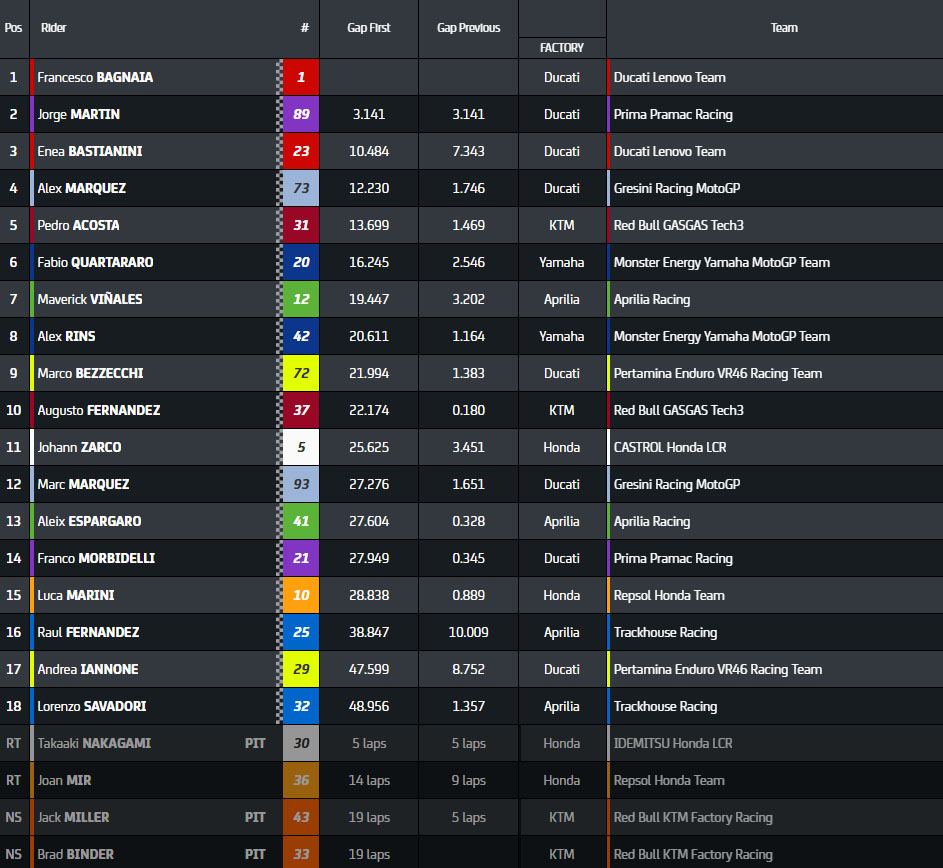Image resolution: width=943 pixels, height=868 pixels.
Task: Open retired rider Takaaki NAKAGAMI
Action: [x=94, y=743]
